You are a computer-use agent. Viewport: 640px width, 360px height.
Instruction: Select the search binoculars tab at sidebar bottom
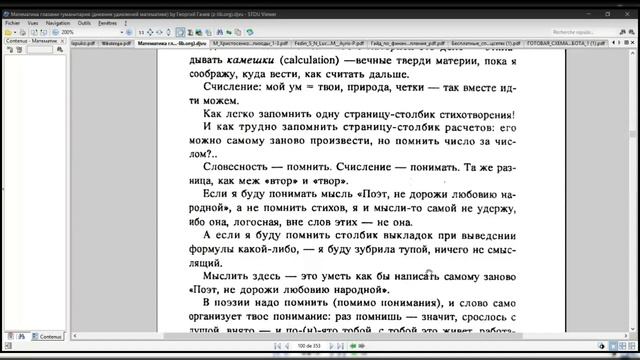tap(22, 337)
